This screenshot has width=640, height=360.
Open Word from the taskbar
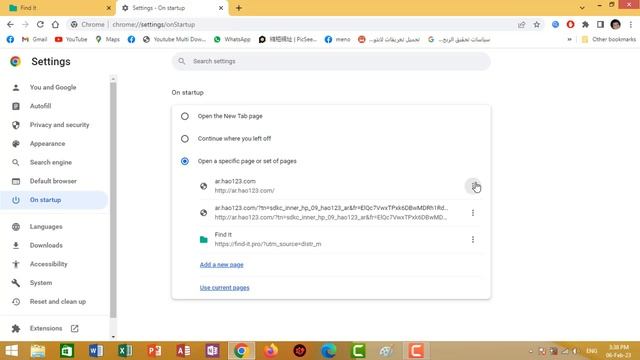click(96, 351)
